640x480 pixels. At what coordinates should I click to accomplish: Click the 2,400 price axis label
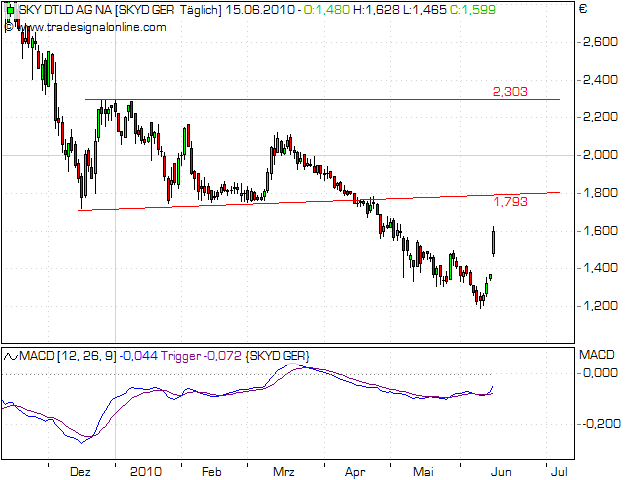600,80
